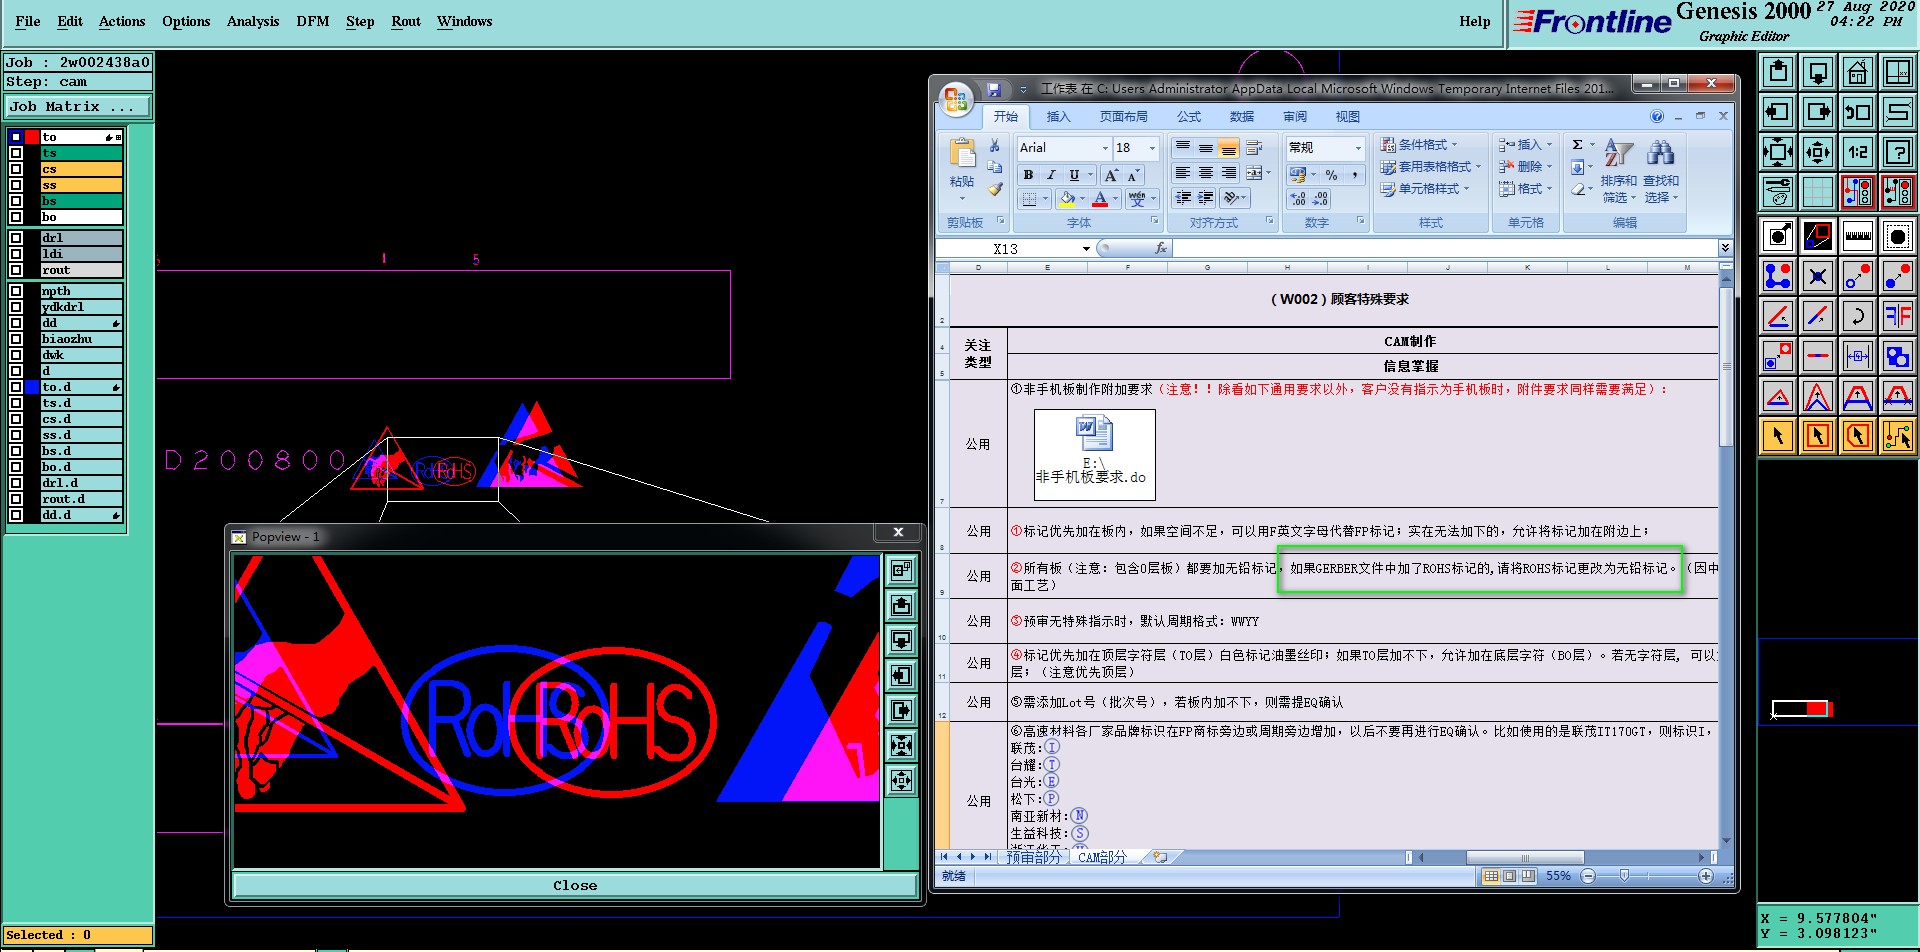Viewport: 1920px width, 952px height.
Task: Click the Popview Close button
Action: click(x=575, y=886)
